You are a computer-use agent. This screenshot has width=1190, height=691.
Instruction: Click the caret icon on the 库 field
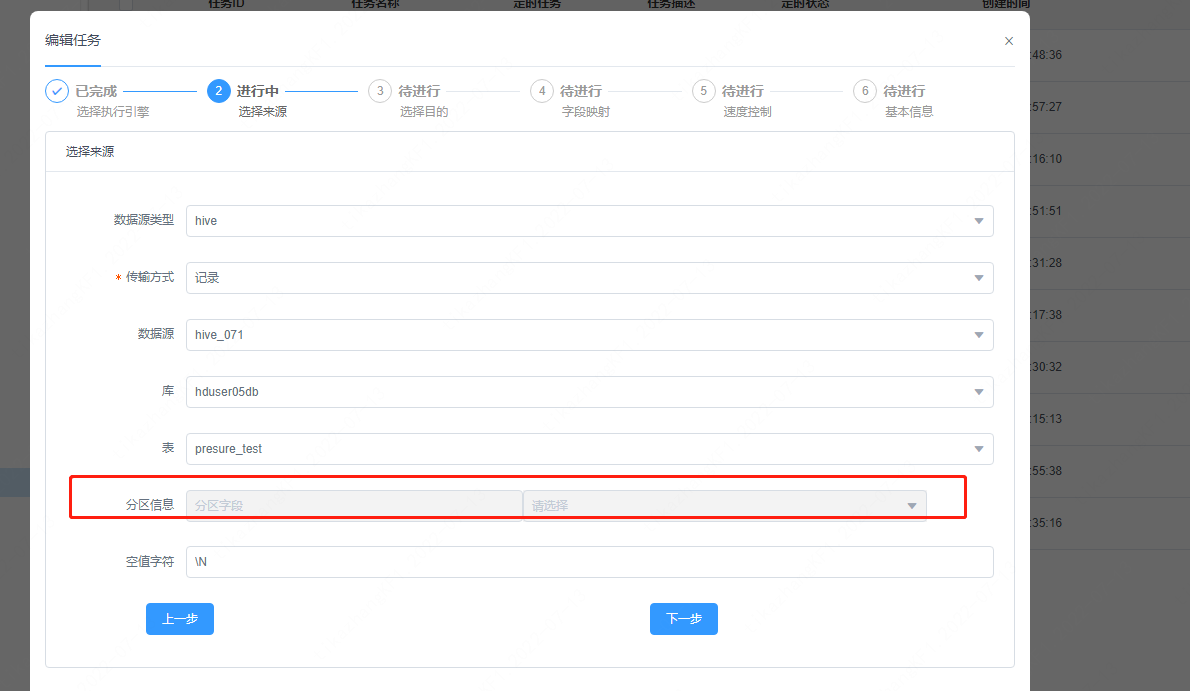tap(978, 391)
